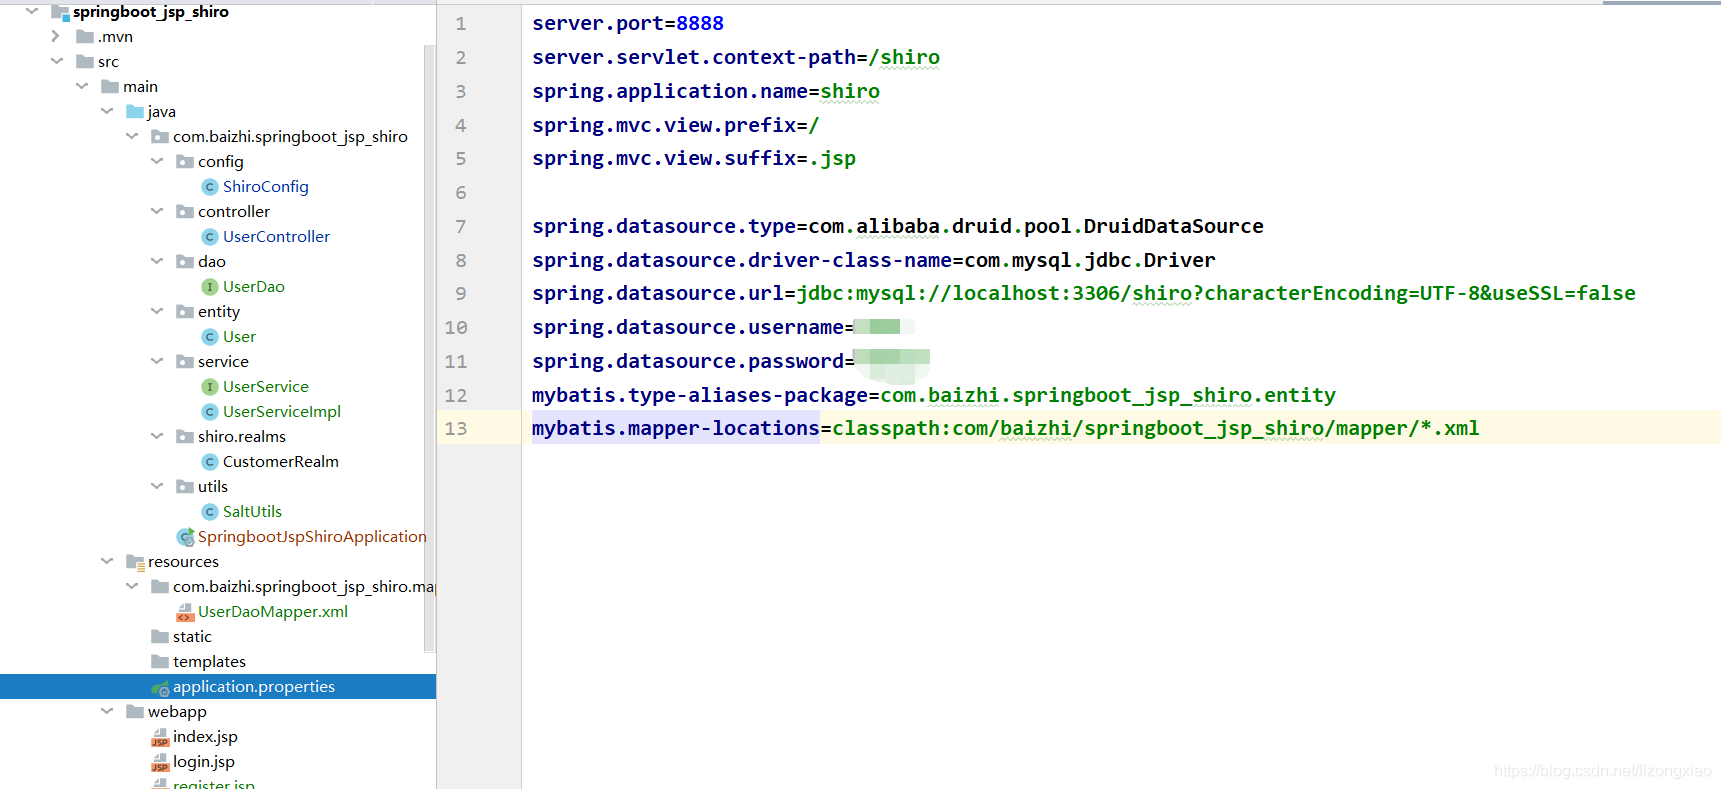1721x789 pixels.
Task: Click the springboot_jsp_shiro project module icon
Action: pyautogui.click(x=60, y=12)
